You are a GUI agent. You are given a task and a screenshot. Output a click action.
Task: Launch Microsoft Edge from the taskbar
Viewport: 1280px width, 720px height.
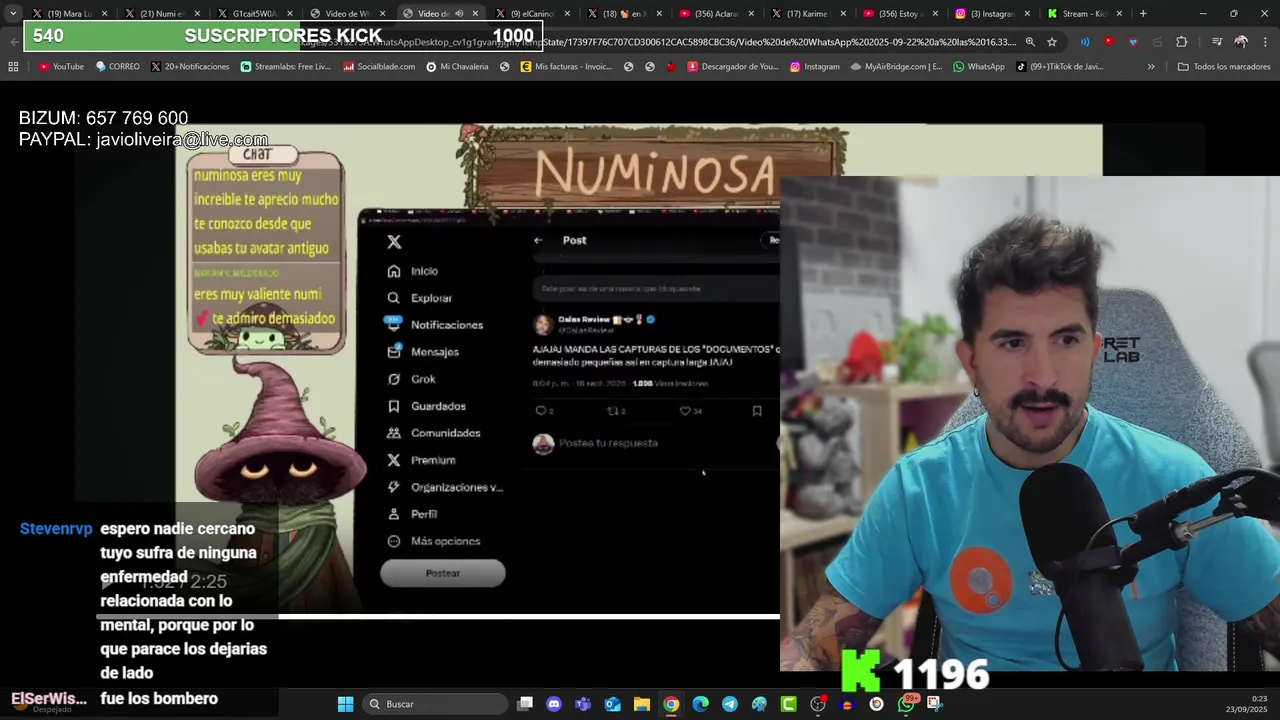coord(700,704)
